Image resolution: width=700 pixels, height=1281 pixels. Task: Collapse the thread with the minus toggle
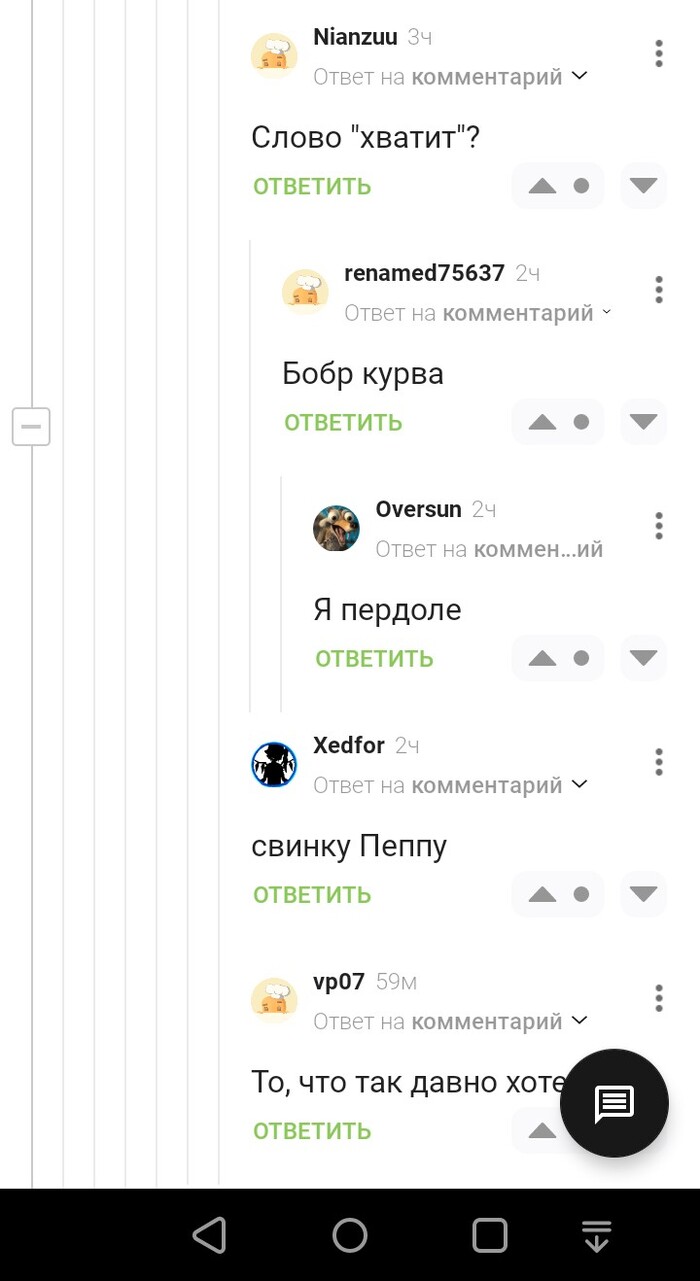click(31, 427)
